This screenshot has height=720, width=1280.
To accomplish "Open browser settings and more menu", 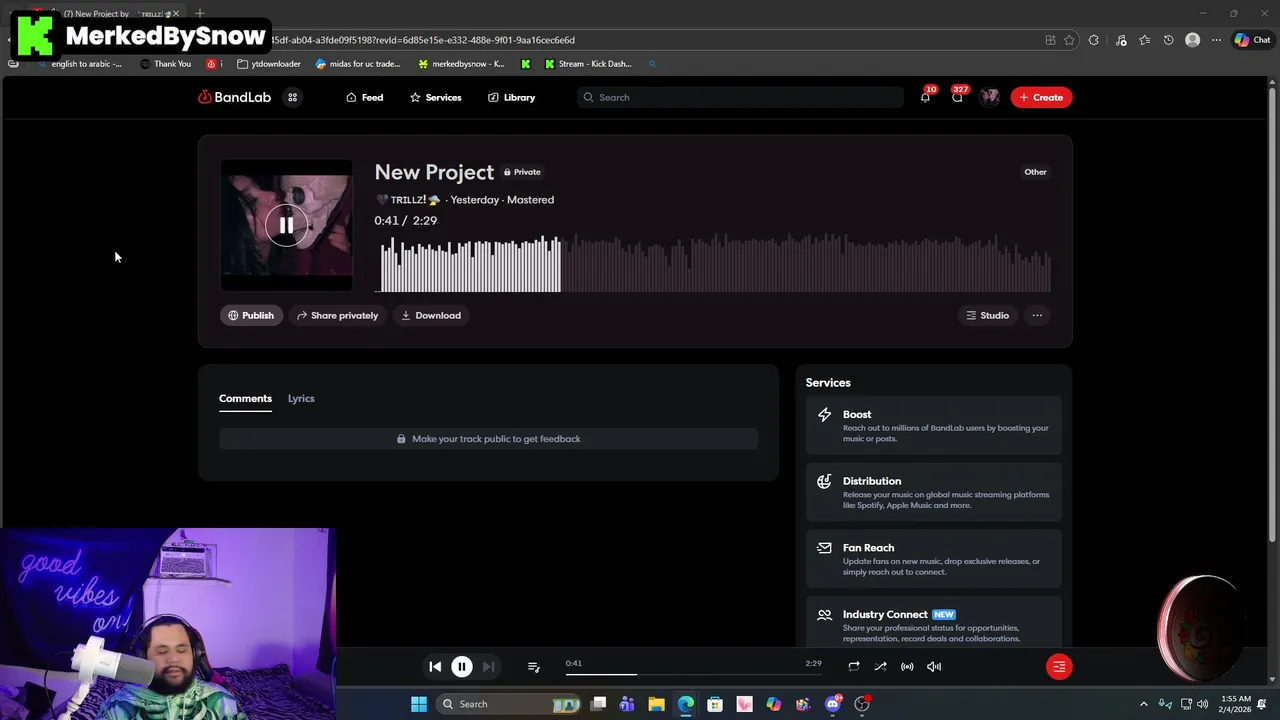I will pos(1216,40).
